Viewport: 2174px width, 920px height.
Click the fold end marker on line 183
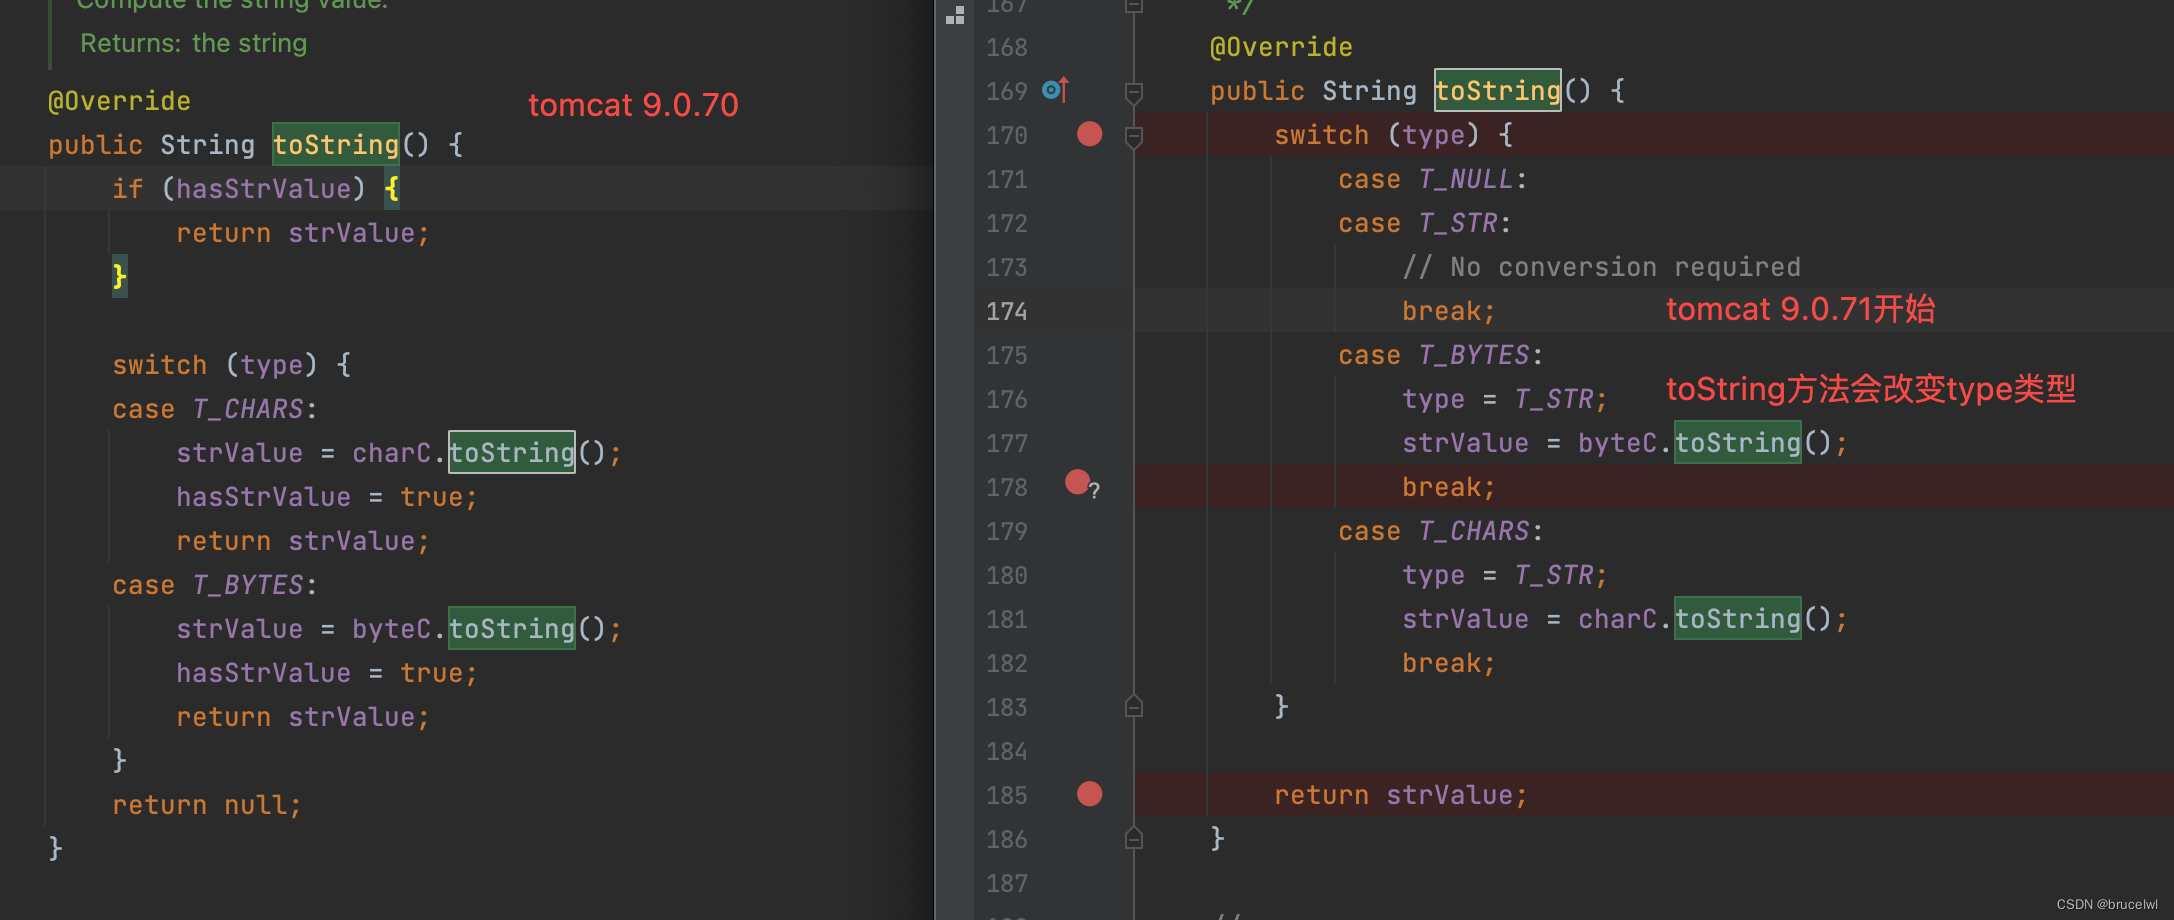coord(1134,706)
